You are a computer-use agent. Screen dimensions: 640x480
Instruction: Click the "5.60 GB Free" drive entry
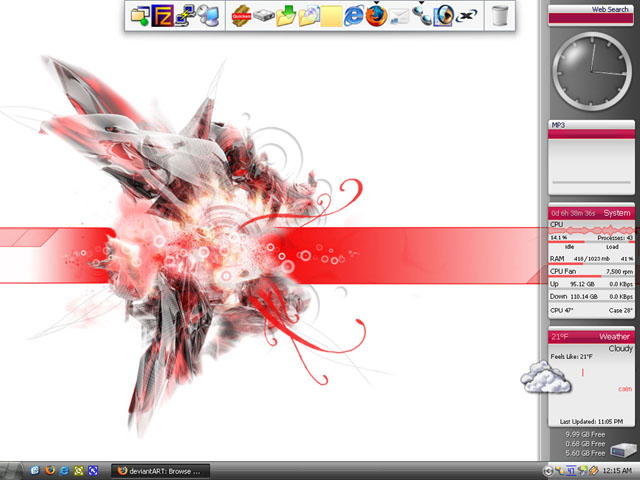click(x=585, y=453)
